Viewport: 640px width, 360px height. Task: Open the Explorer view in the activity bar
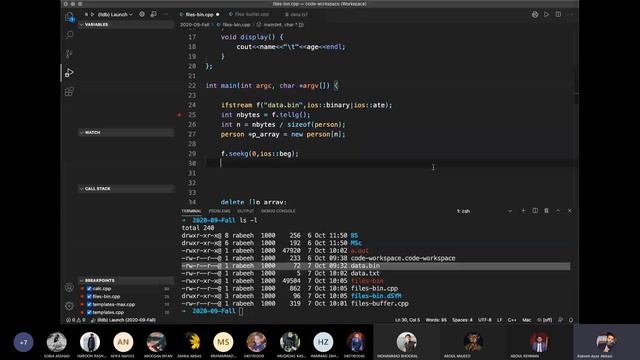pos(69,17)
